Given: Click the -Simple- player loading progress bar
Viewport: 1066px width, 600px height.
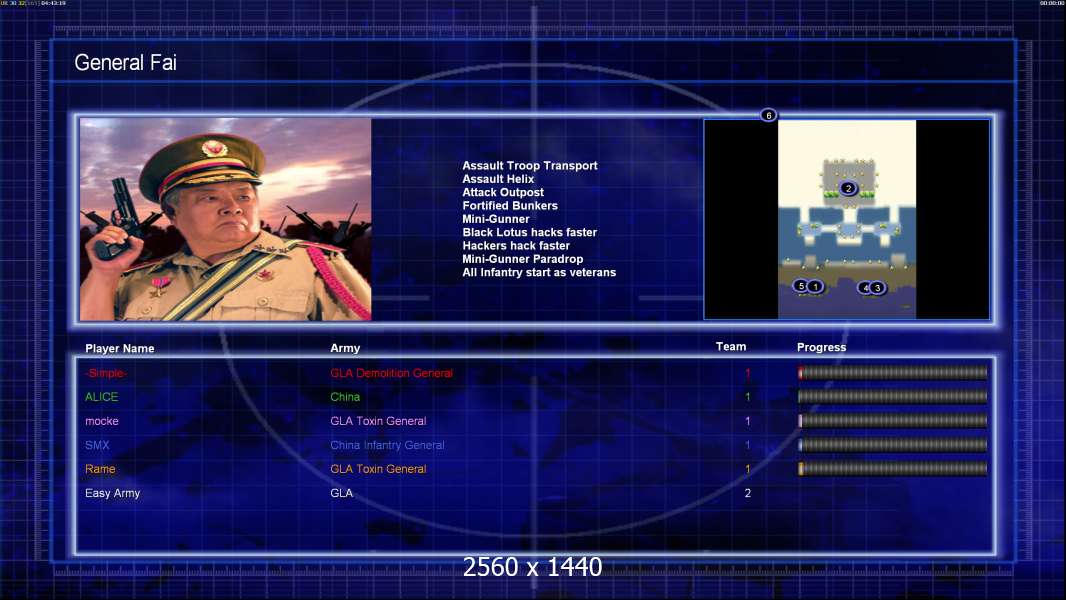Looking at the screenshot, I should click(x=893, y=372).
